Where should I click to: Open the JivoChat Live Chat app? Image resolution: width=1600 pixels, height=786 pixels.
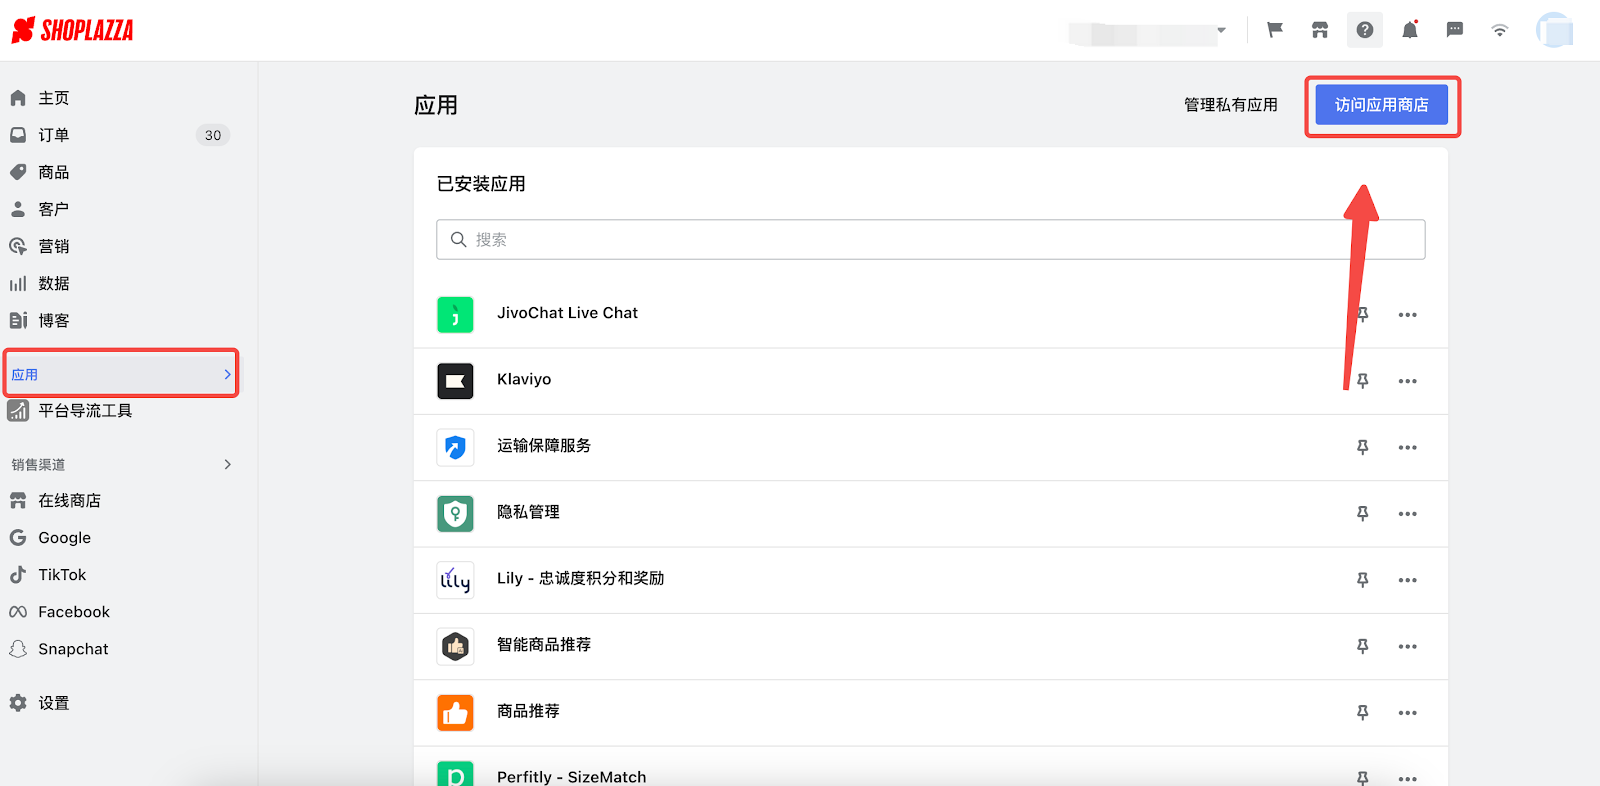(x=567, y=313)
